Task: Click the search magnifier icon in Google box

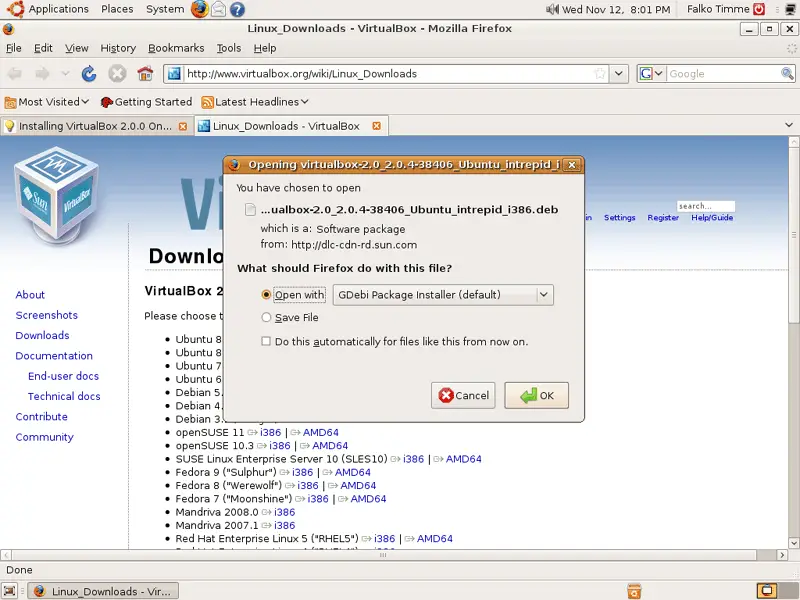Action: (x=787, y=74)
